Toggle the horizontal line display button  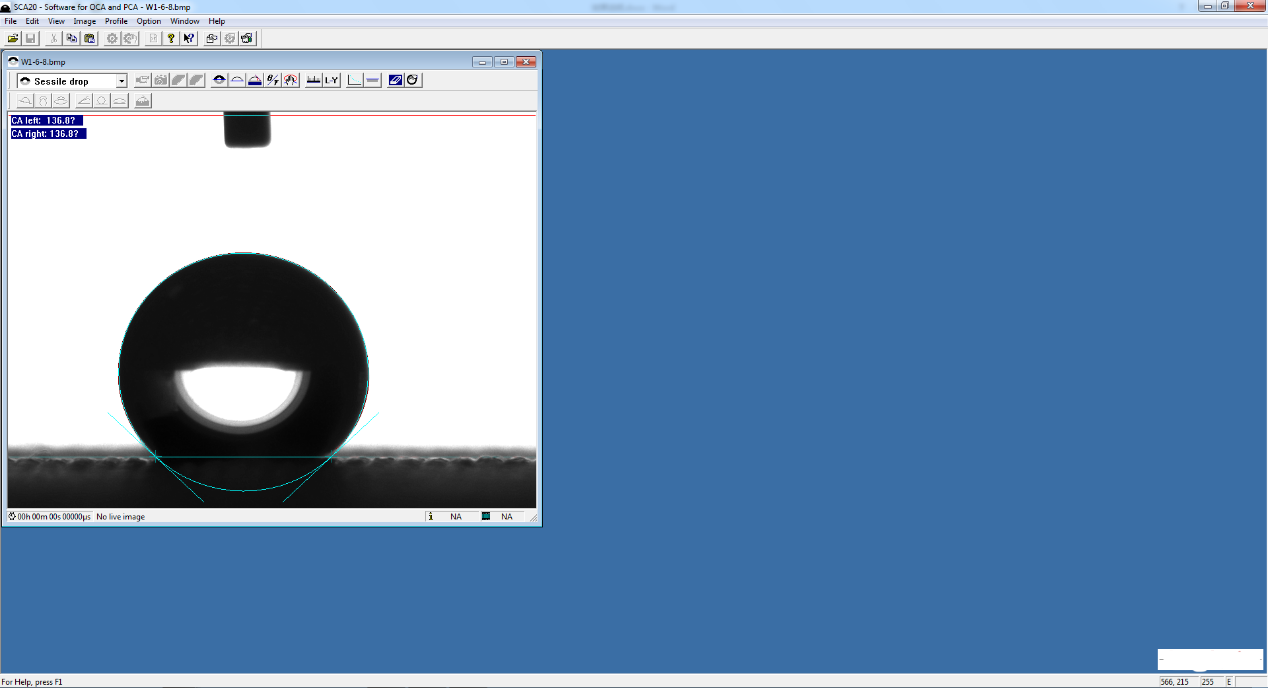[x=372, y=80]
